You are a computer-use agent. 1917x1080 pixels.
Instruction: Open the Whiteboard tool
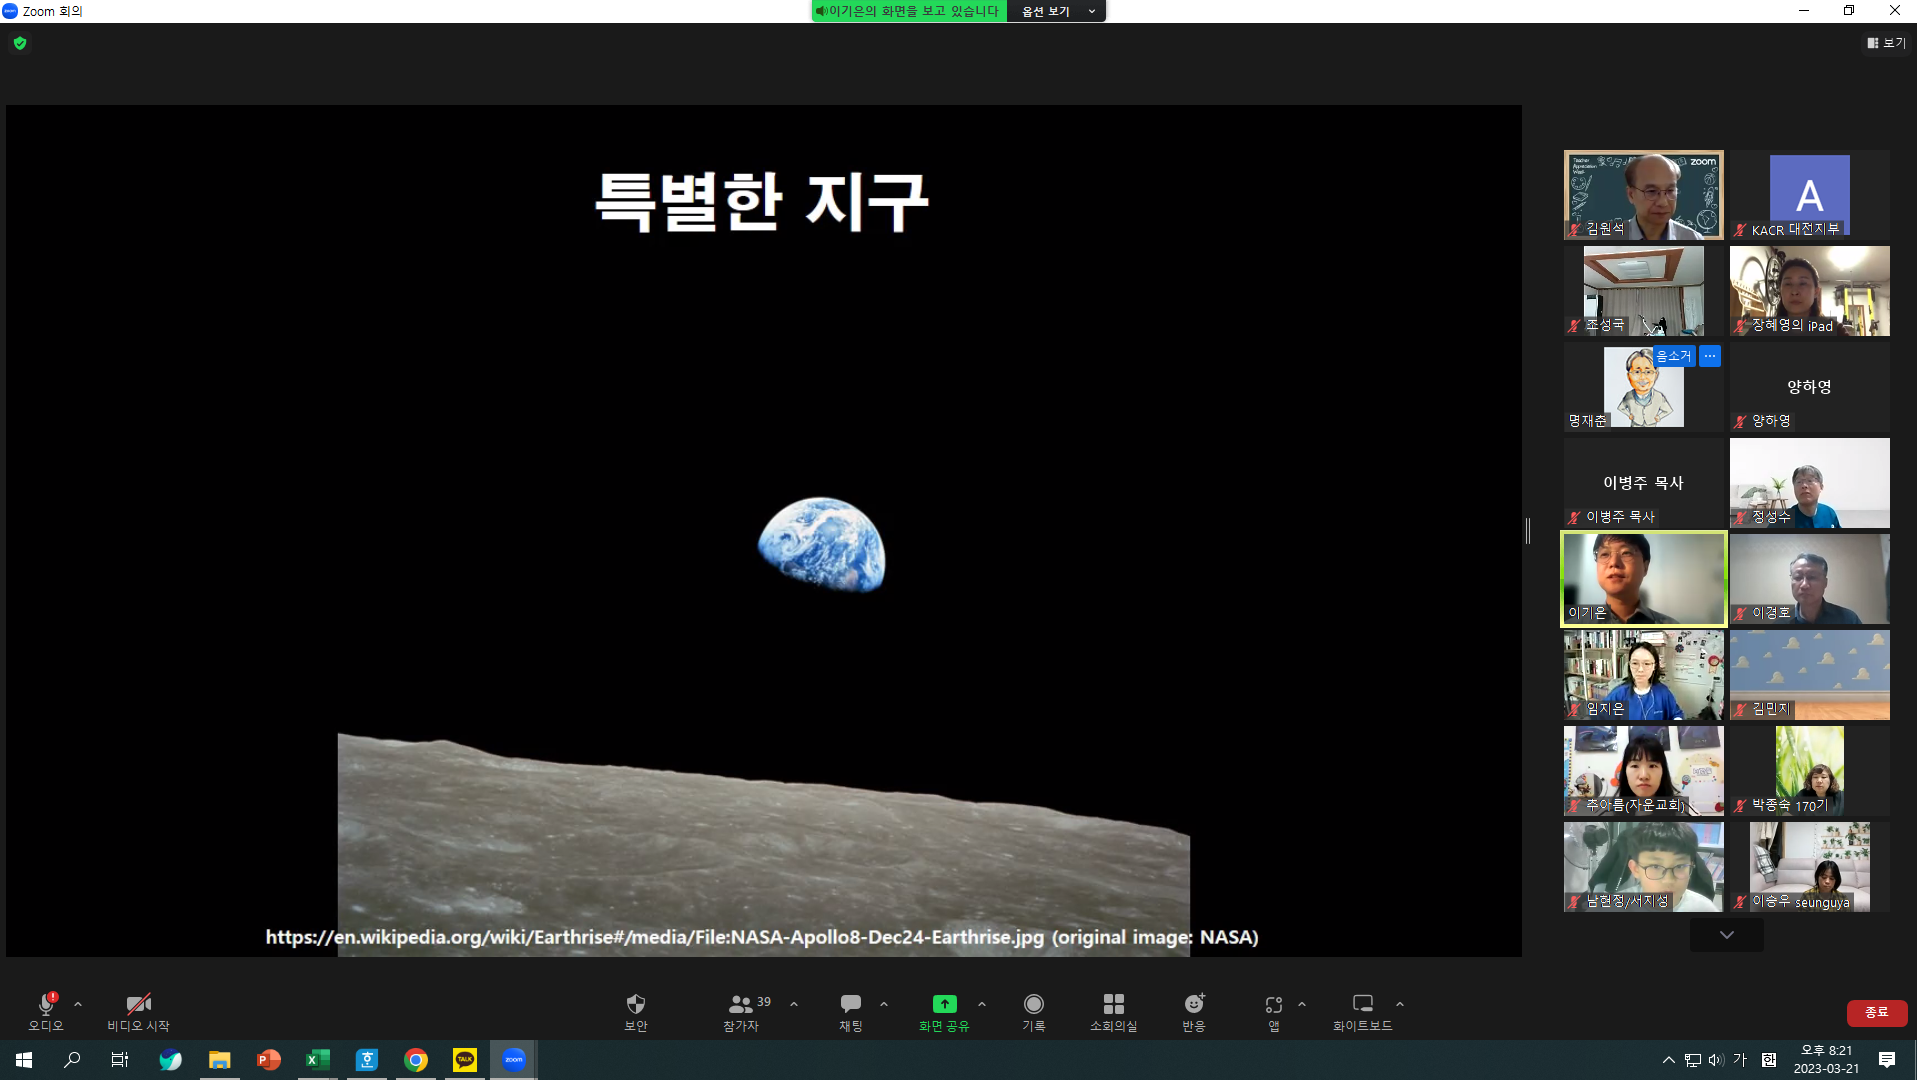[1363, 1004]
